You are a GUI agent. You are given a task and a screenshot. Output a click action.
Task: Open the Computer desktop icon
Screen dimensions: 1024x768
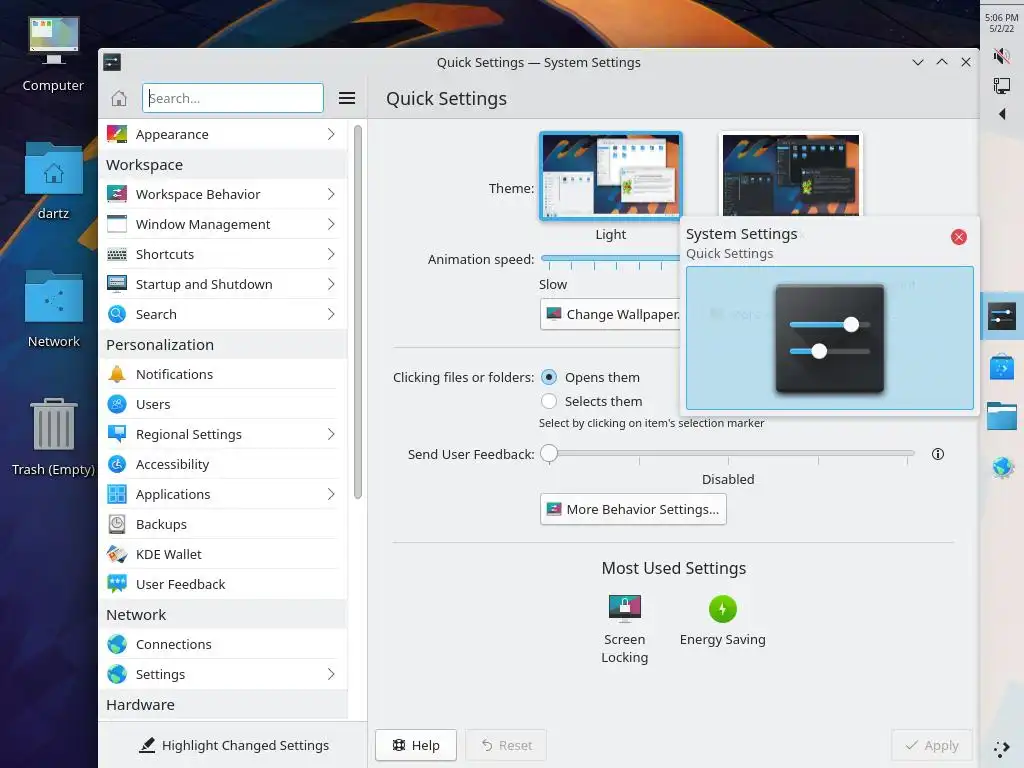coord(54,55)
